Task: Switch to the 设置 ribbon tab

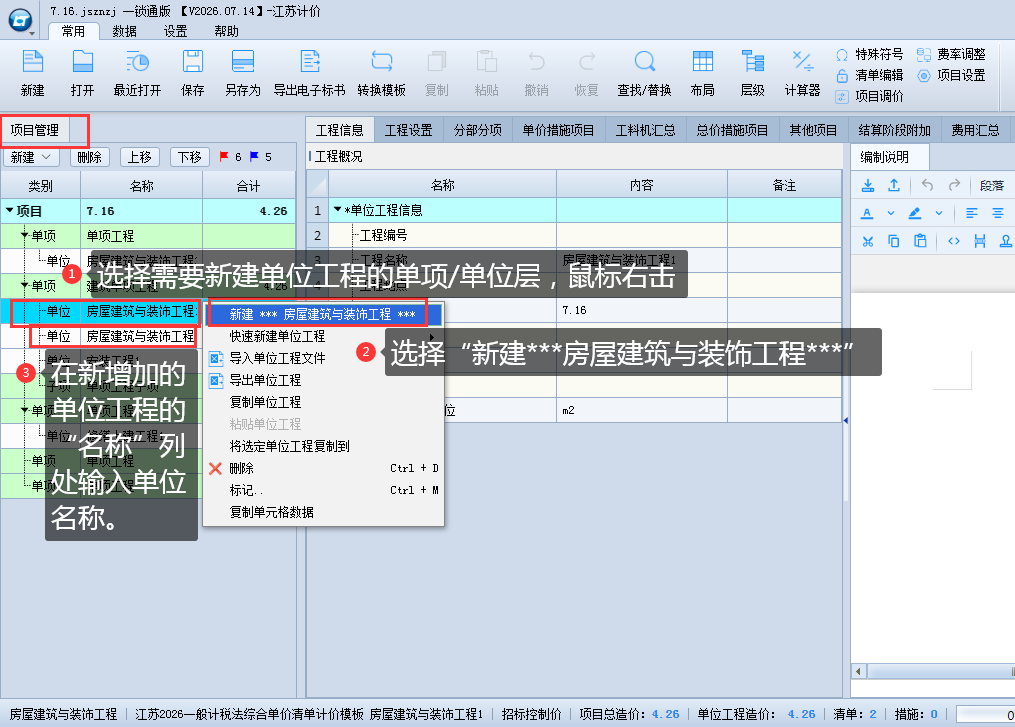Action: [x=175, y=31]
